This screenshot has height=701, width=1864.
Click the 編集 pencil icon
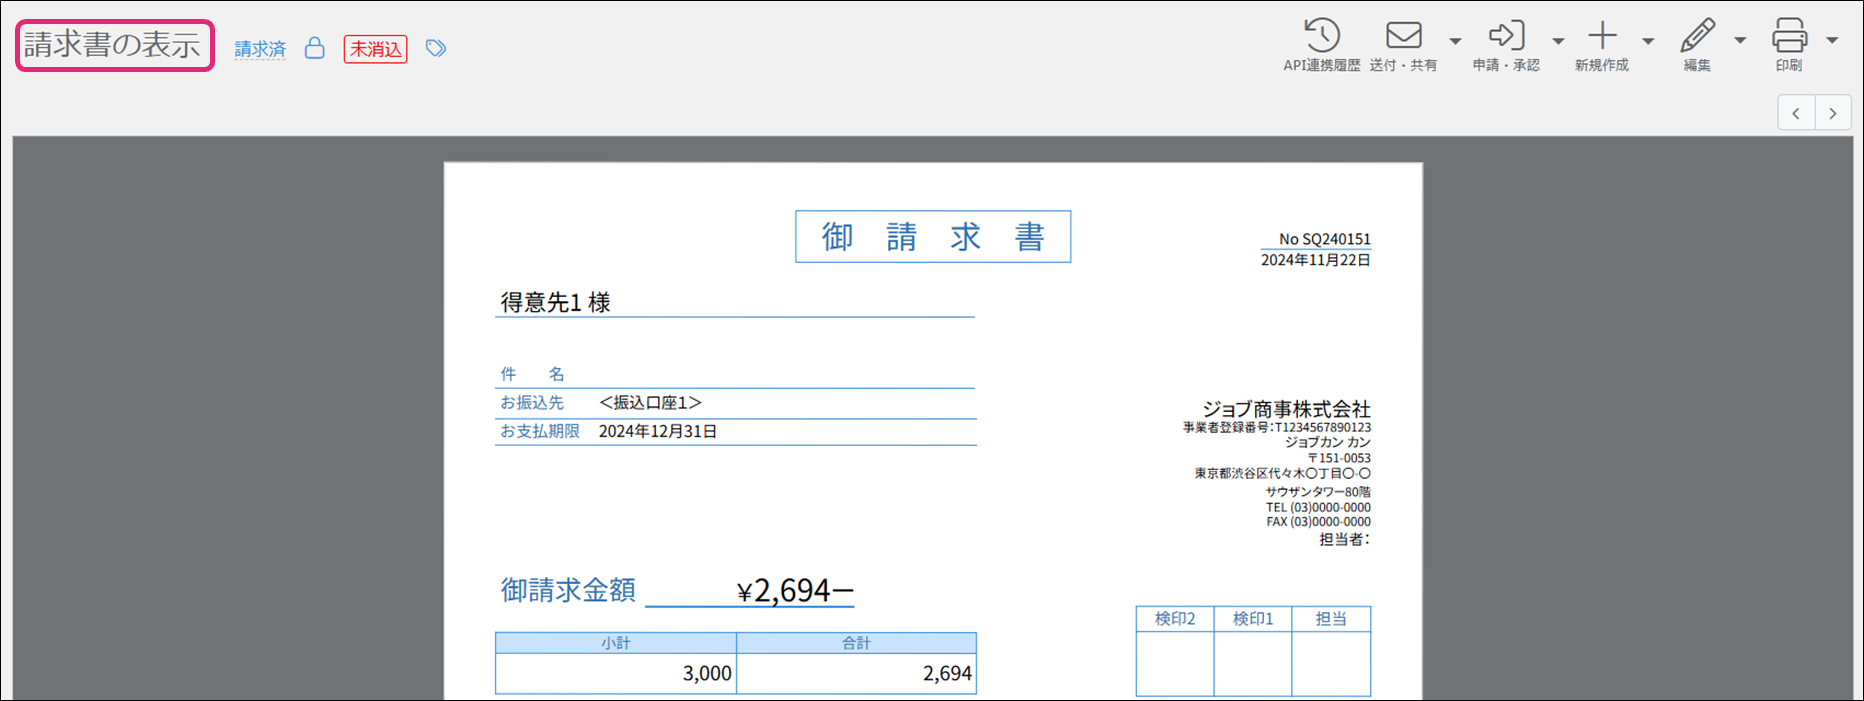pyautogui.click(x=1697, y=36)
